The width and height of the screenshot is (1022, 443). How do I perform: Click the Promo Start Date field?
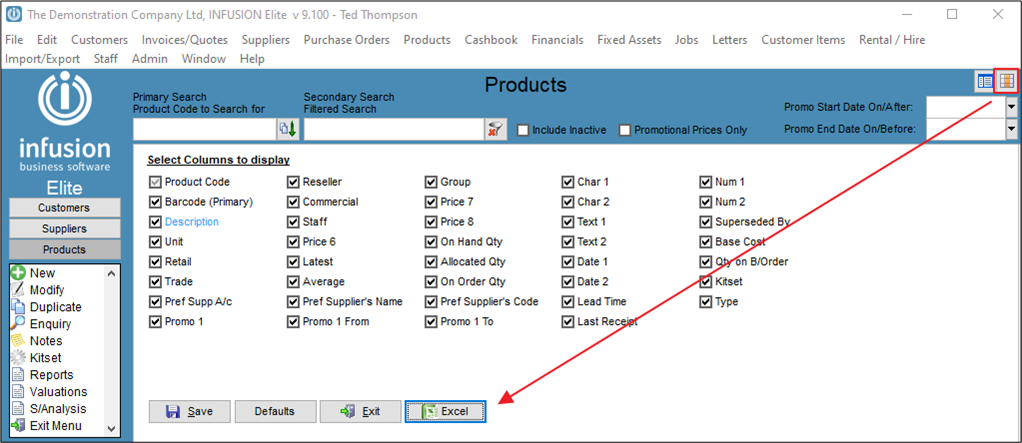tap(965, 106)
